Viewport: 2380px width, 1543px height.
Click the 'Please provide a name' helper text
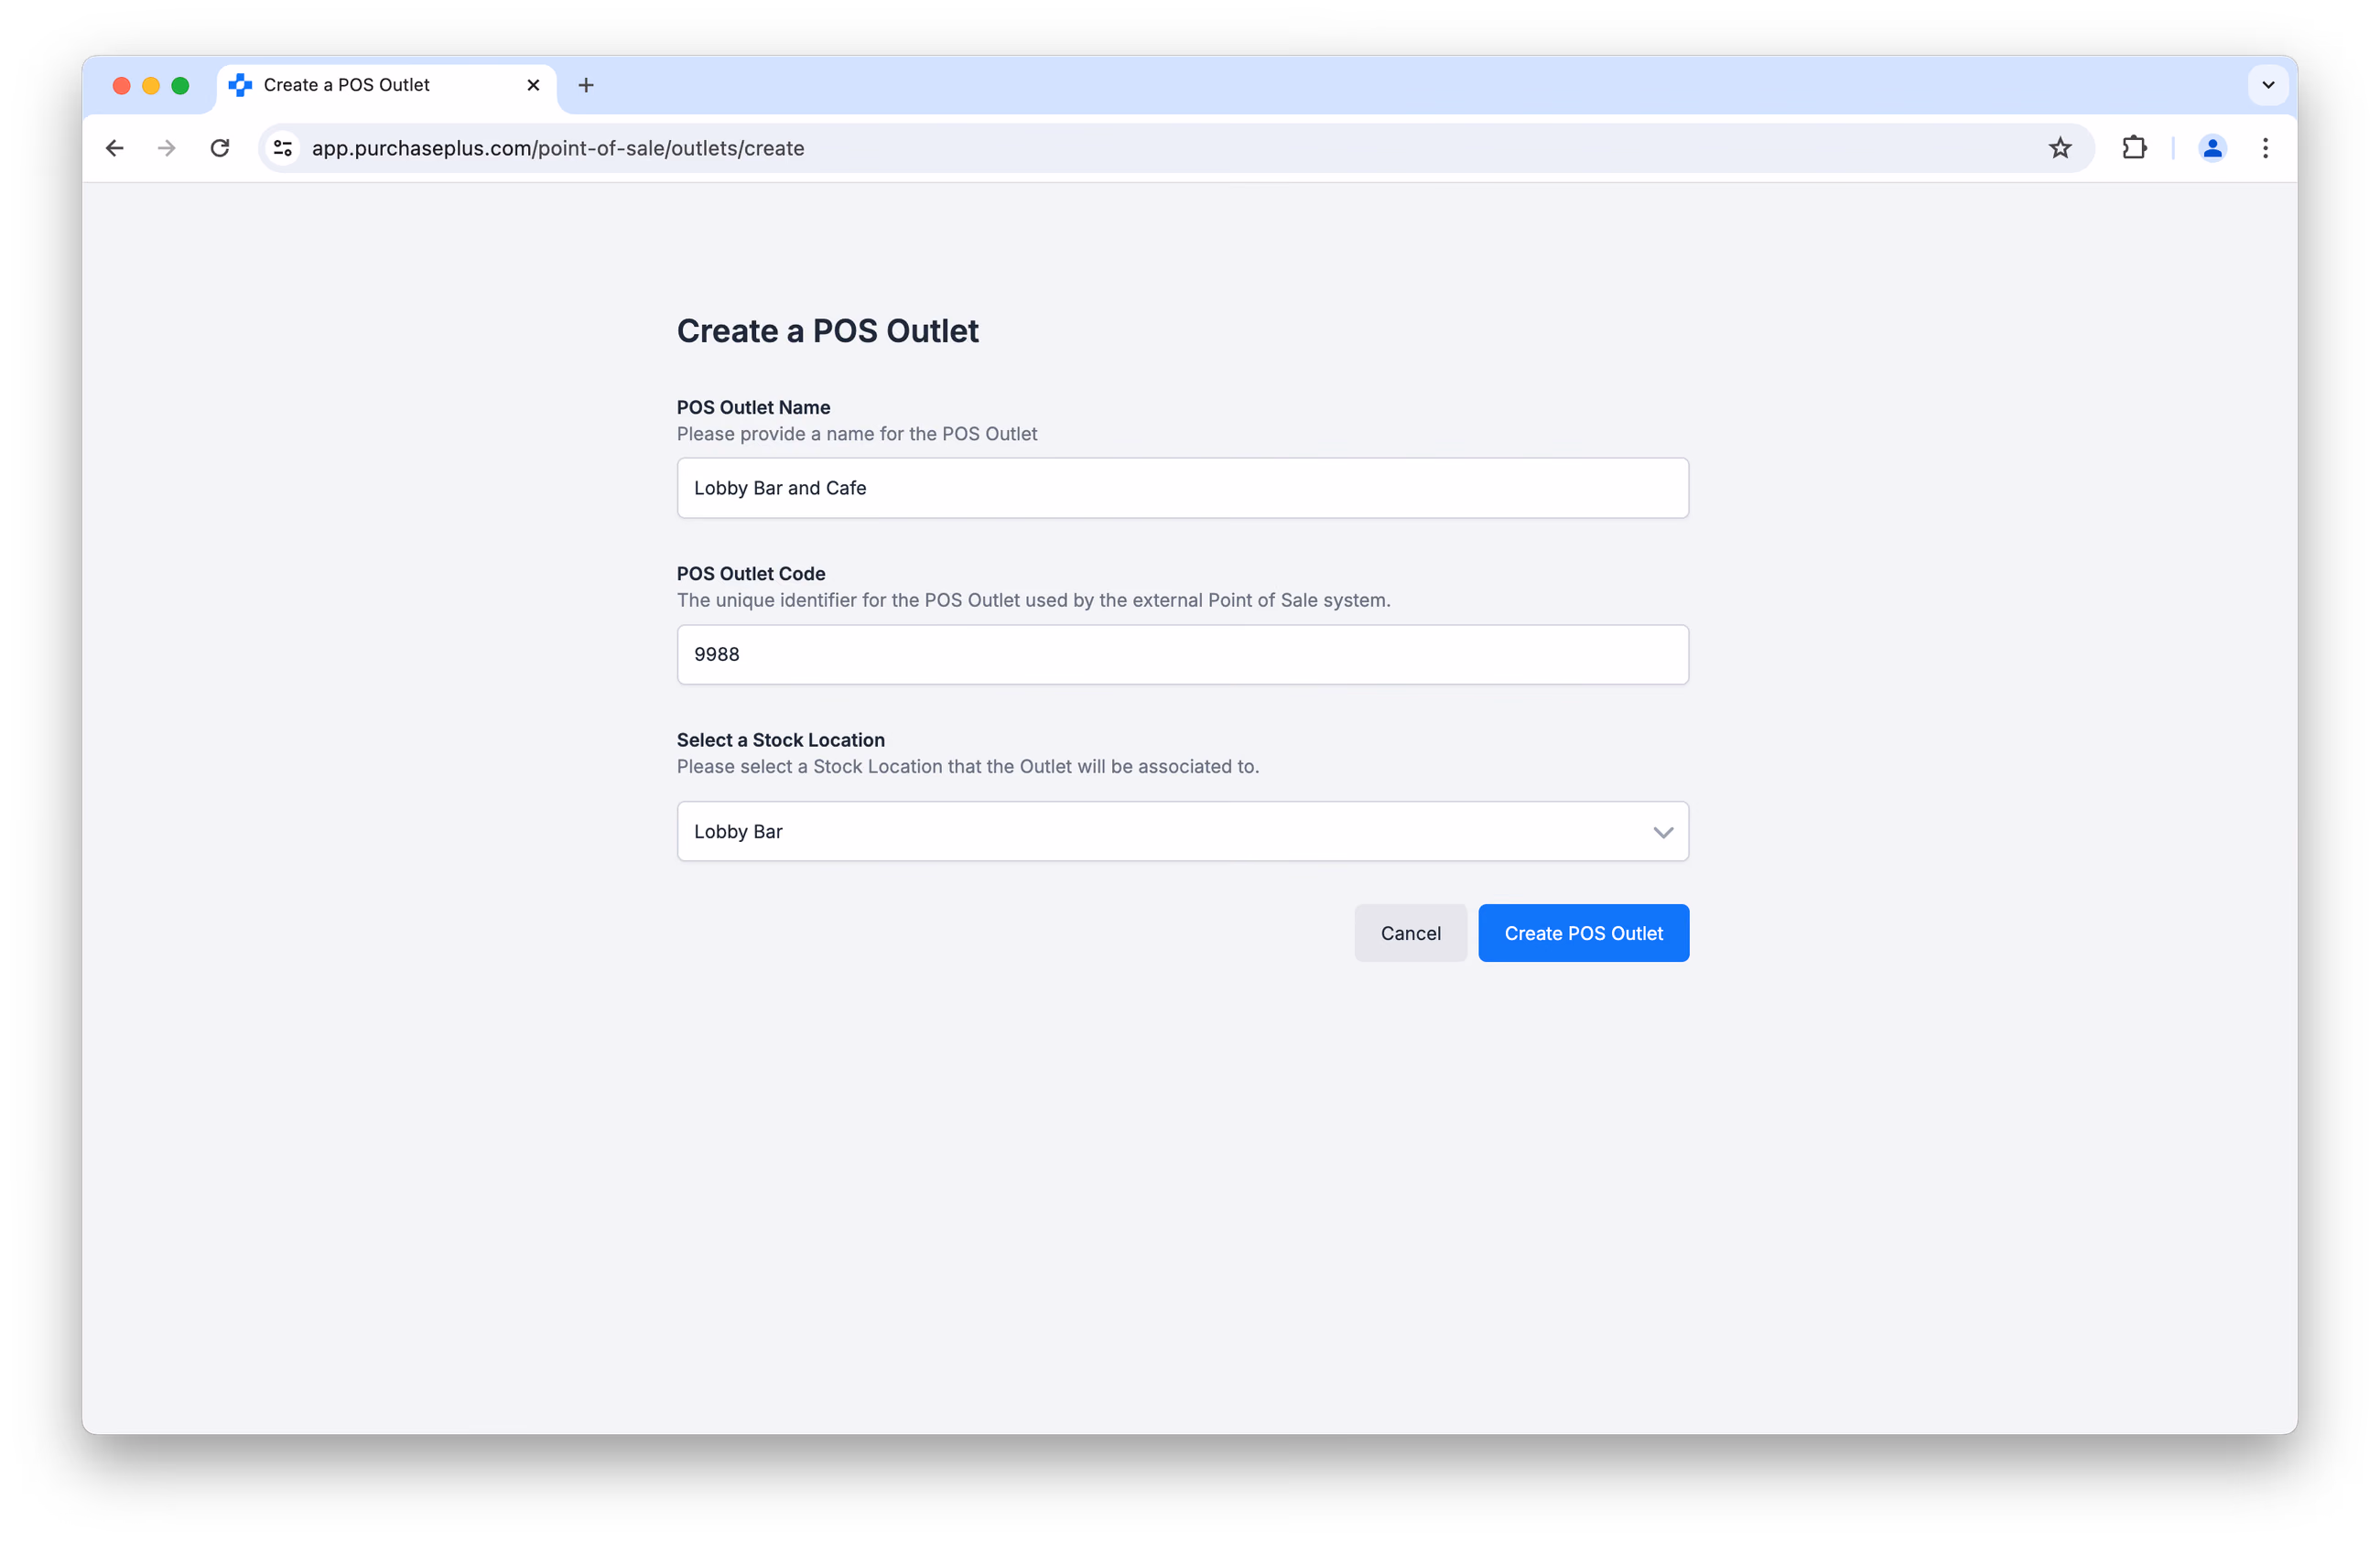pos(857,434)
